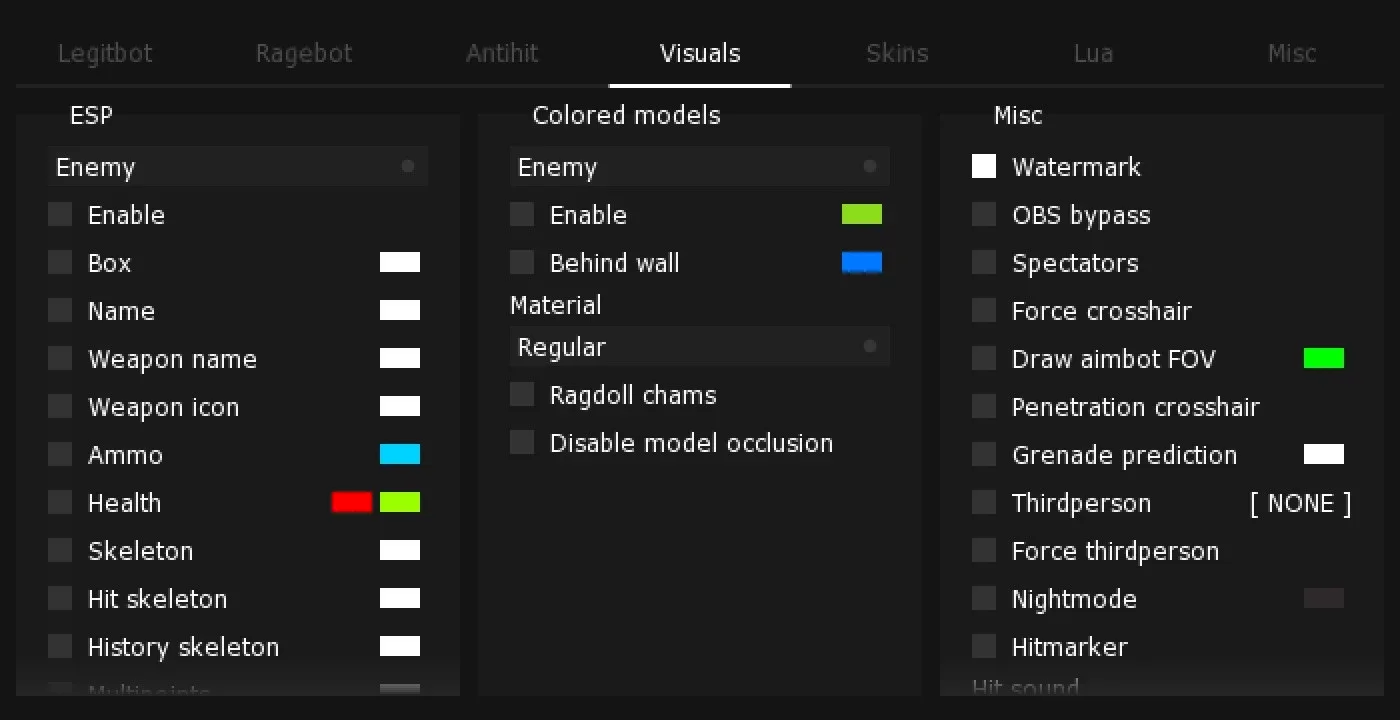Viewport: 1400px width, 720px height.
Task: Click the red Health color swatch
Action: tap(352, 503)
